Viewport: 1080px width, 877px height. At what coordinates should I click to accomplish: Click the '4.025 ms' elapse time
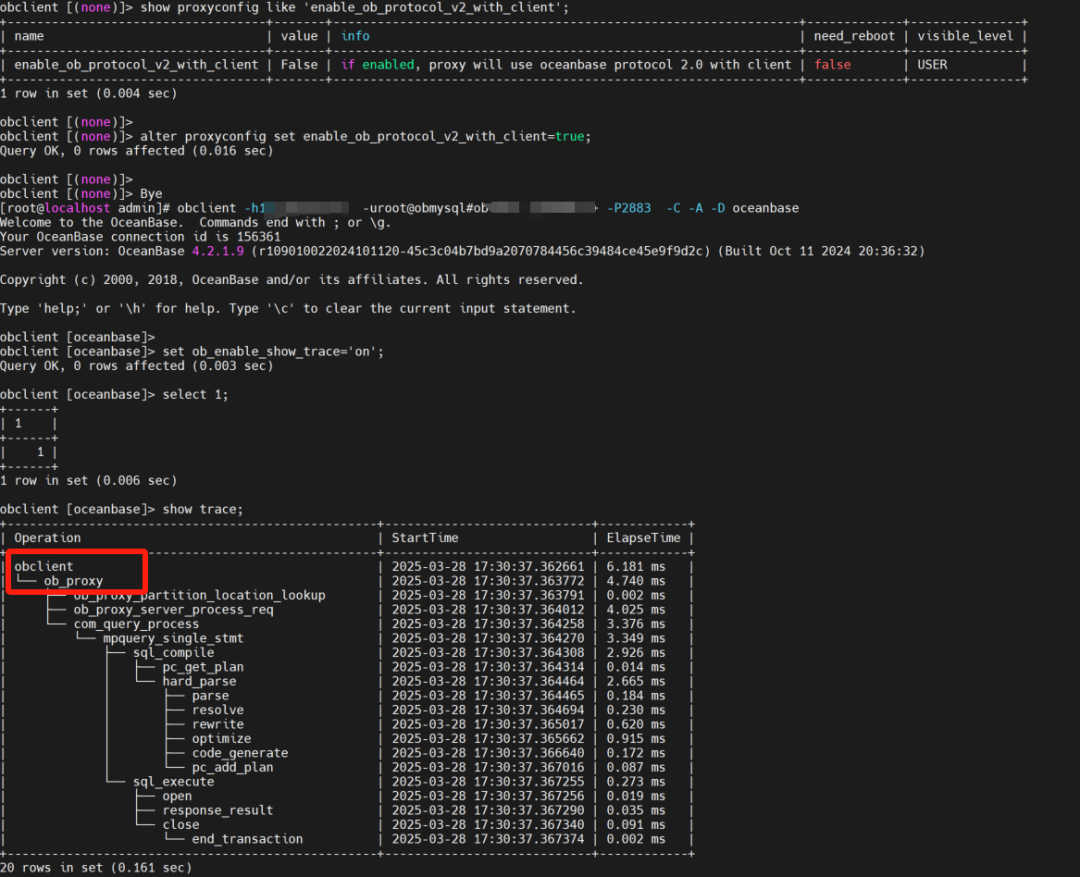(636, 610)
